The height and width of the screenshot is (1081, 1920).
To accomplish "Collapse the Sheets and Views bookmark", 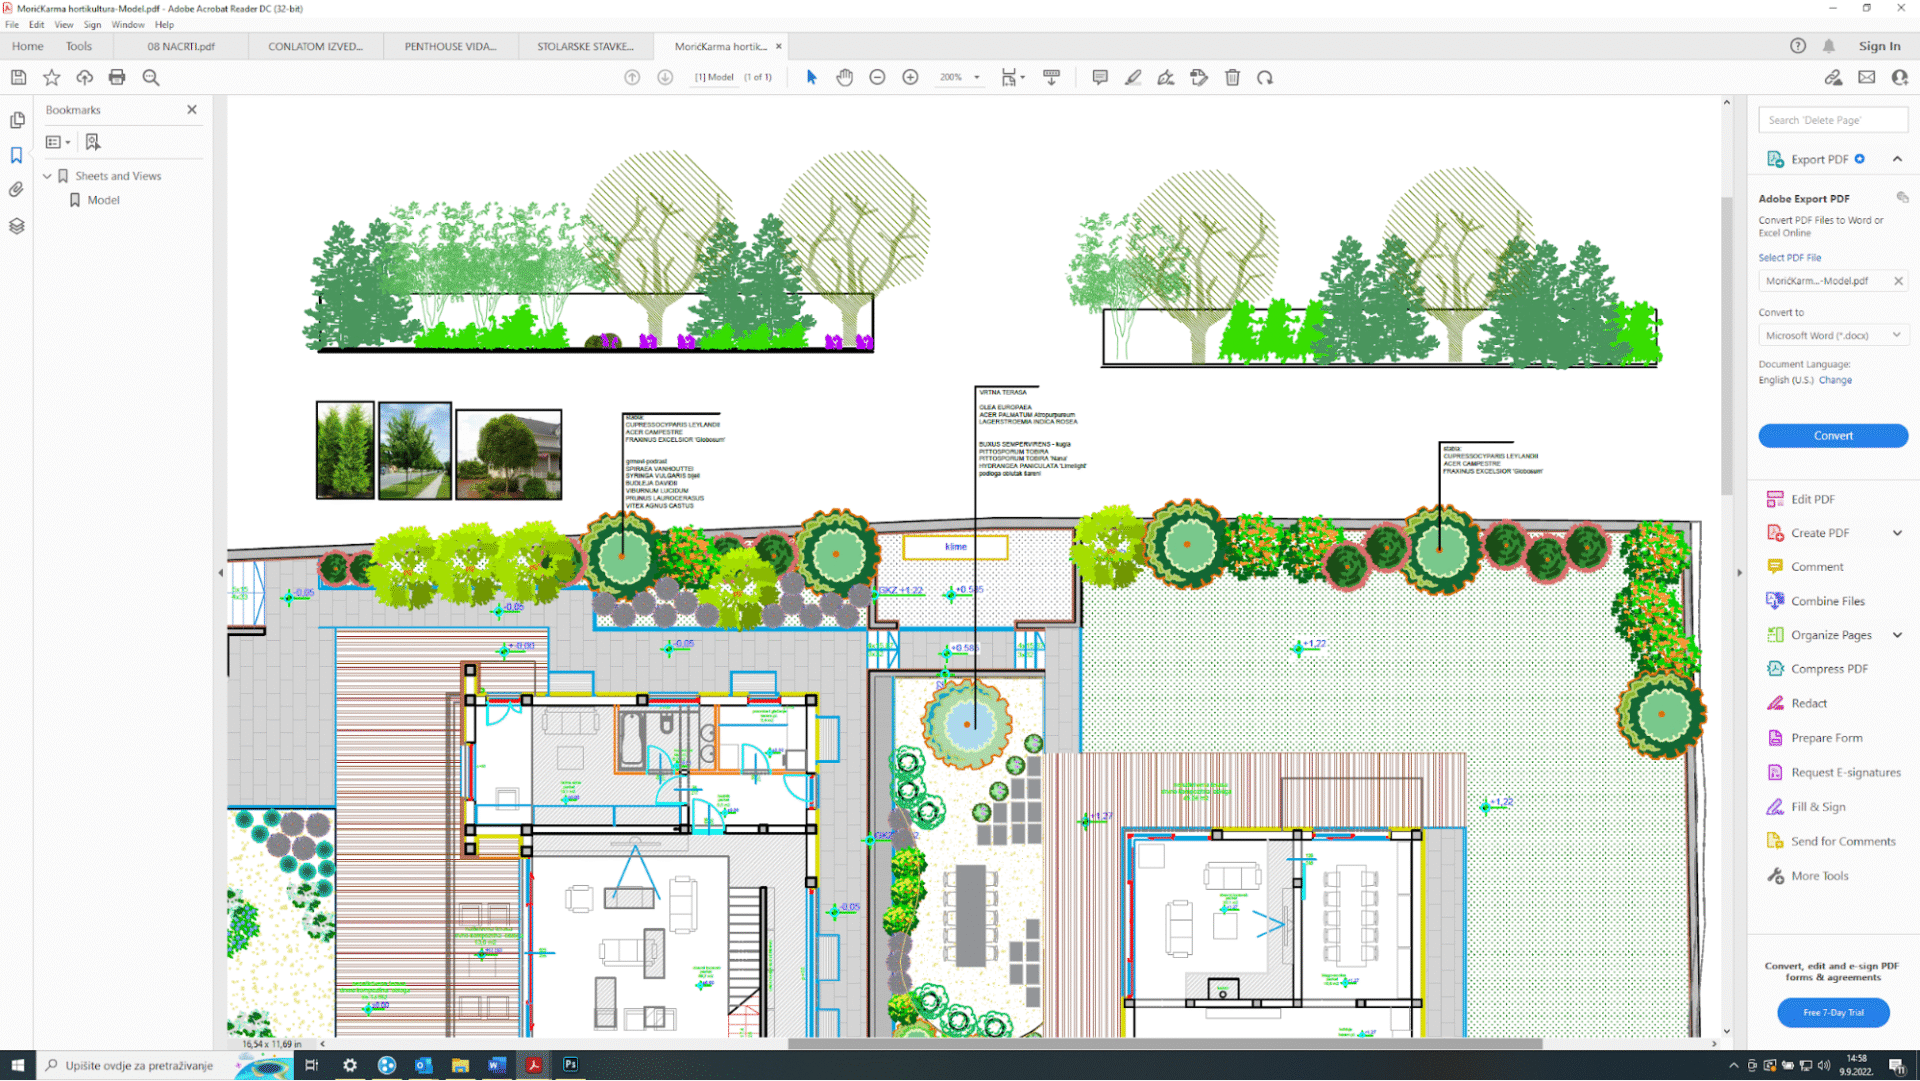I will [x=47, y=176].
